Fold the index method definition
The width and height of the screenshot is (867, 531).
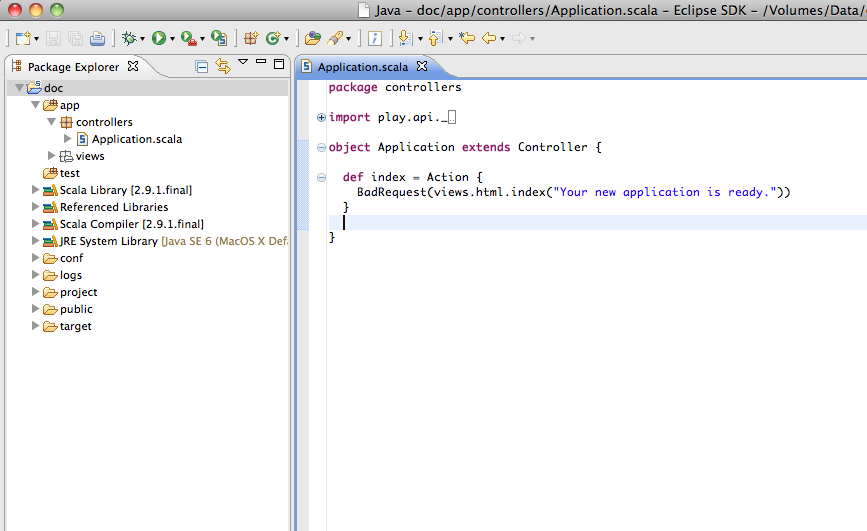[321, 177]
